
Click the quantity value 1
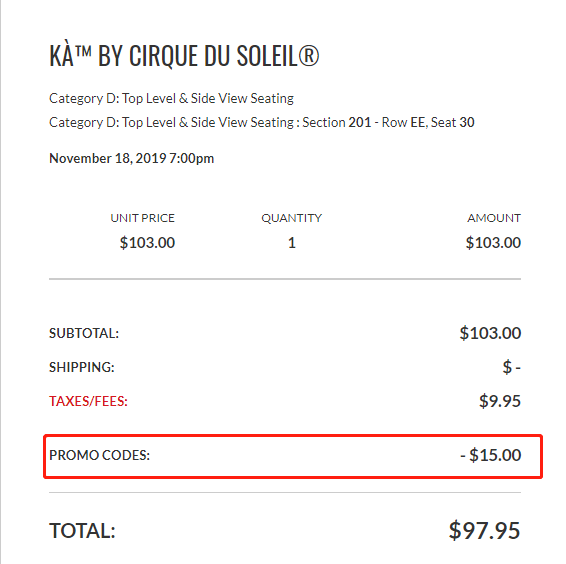[292, 243]
